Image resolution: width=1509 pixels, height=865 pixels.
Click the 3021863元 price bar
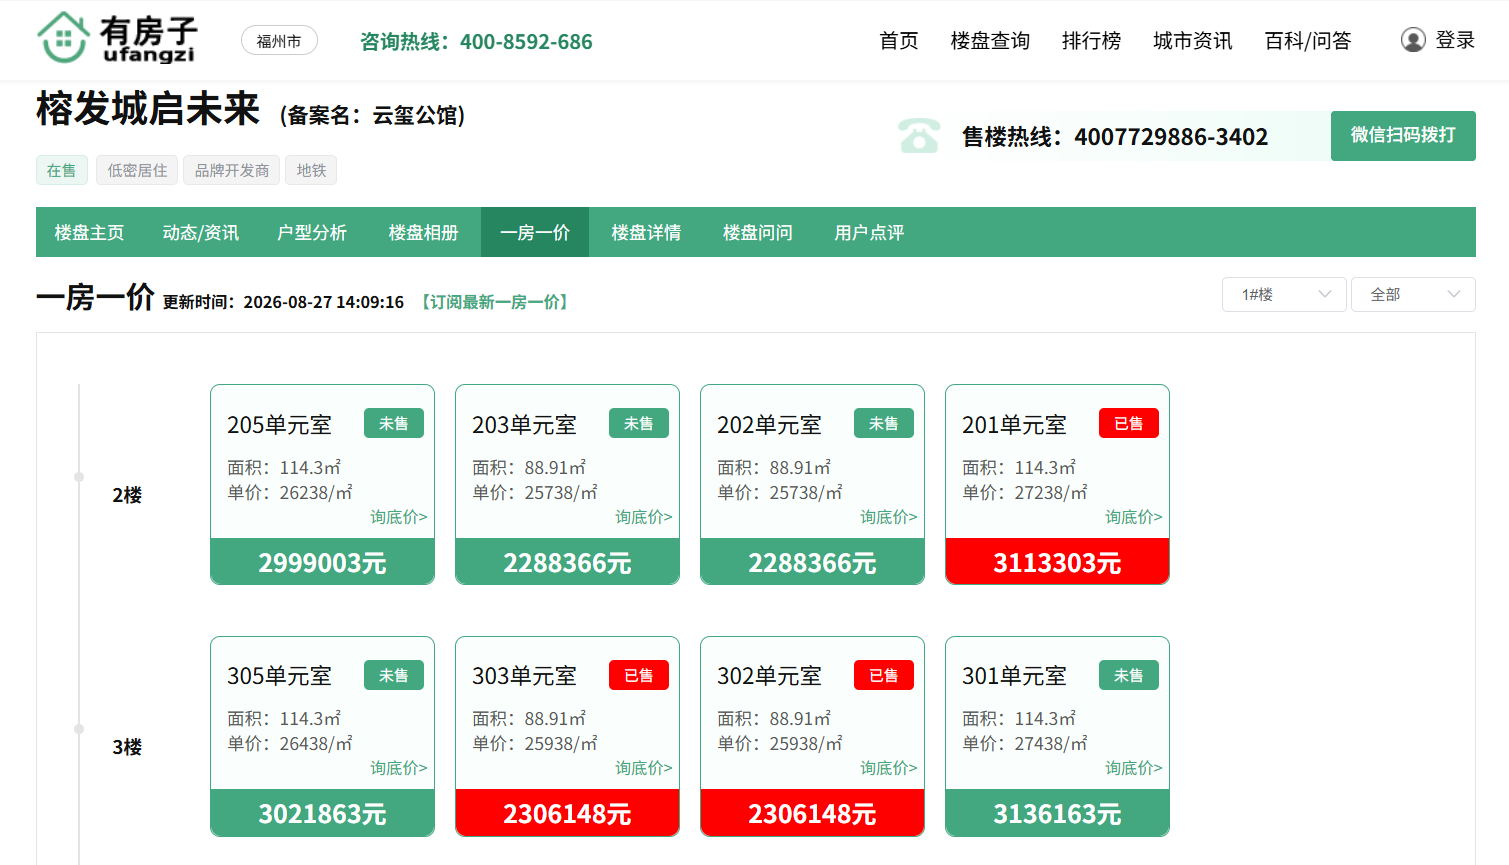322,813
